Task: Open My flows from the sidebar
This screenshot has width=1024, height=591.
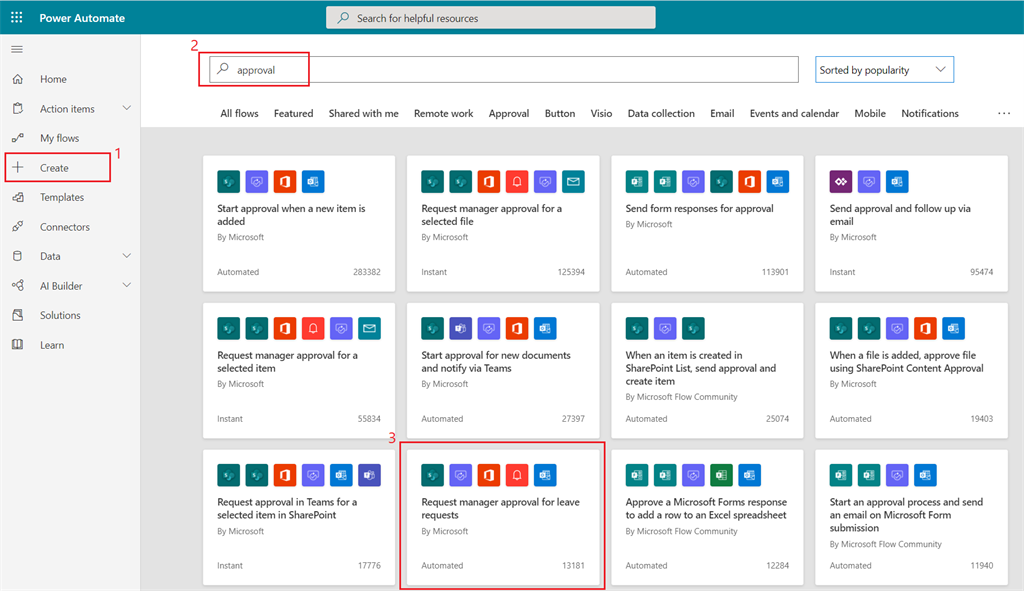Action: point(59,138)
